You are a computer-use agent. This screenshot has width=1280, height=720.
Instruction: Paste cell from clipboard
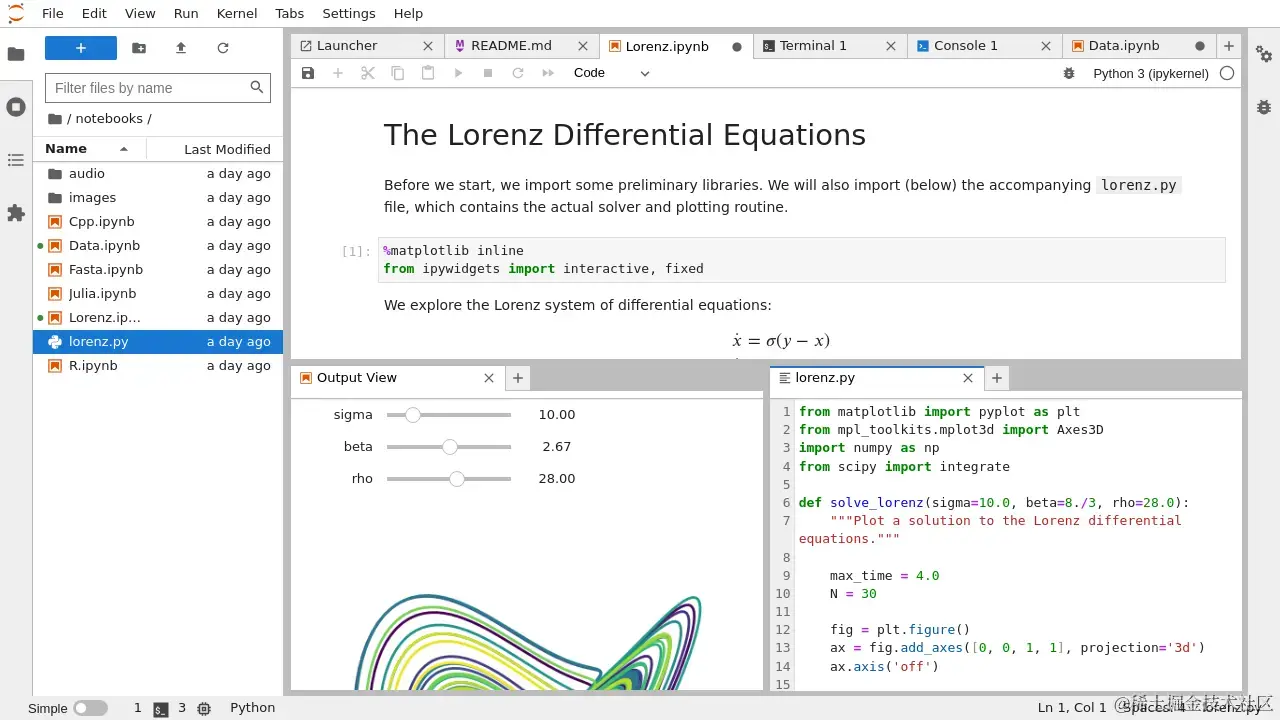tap(428, 73)
